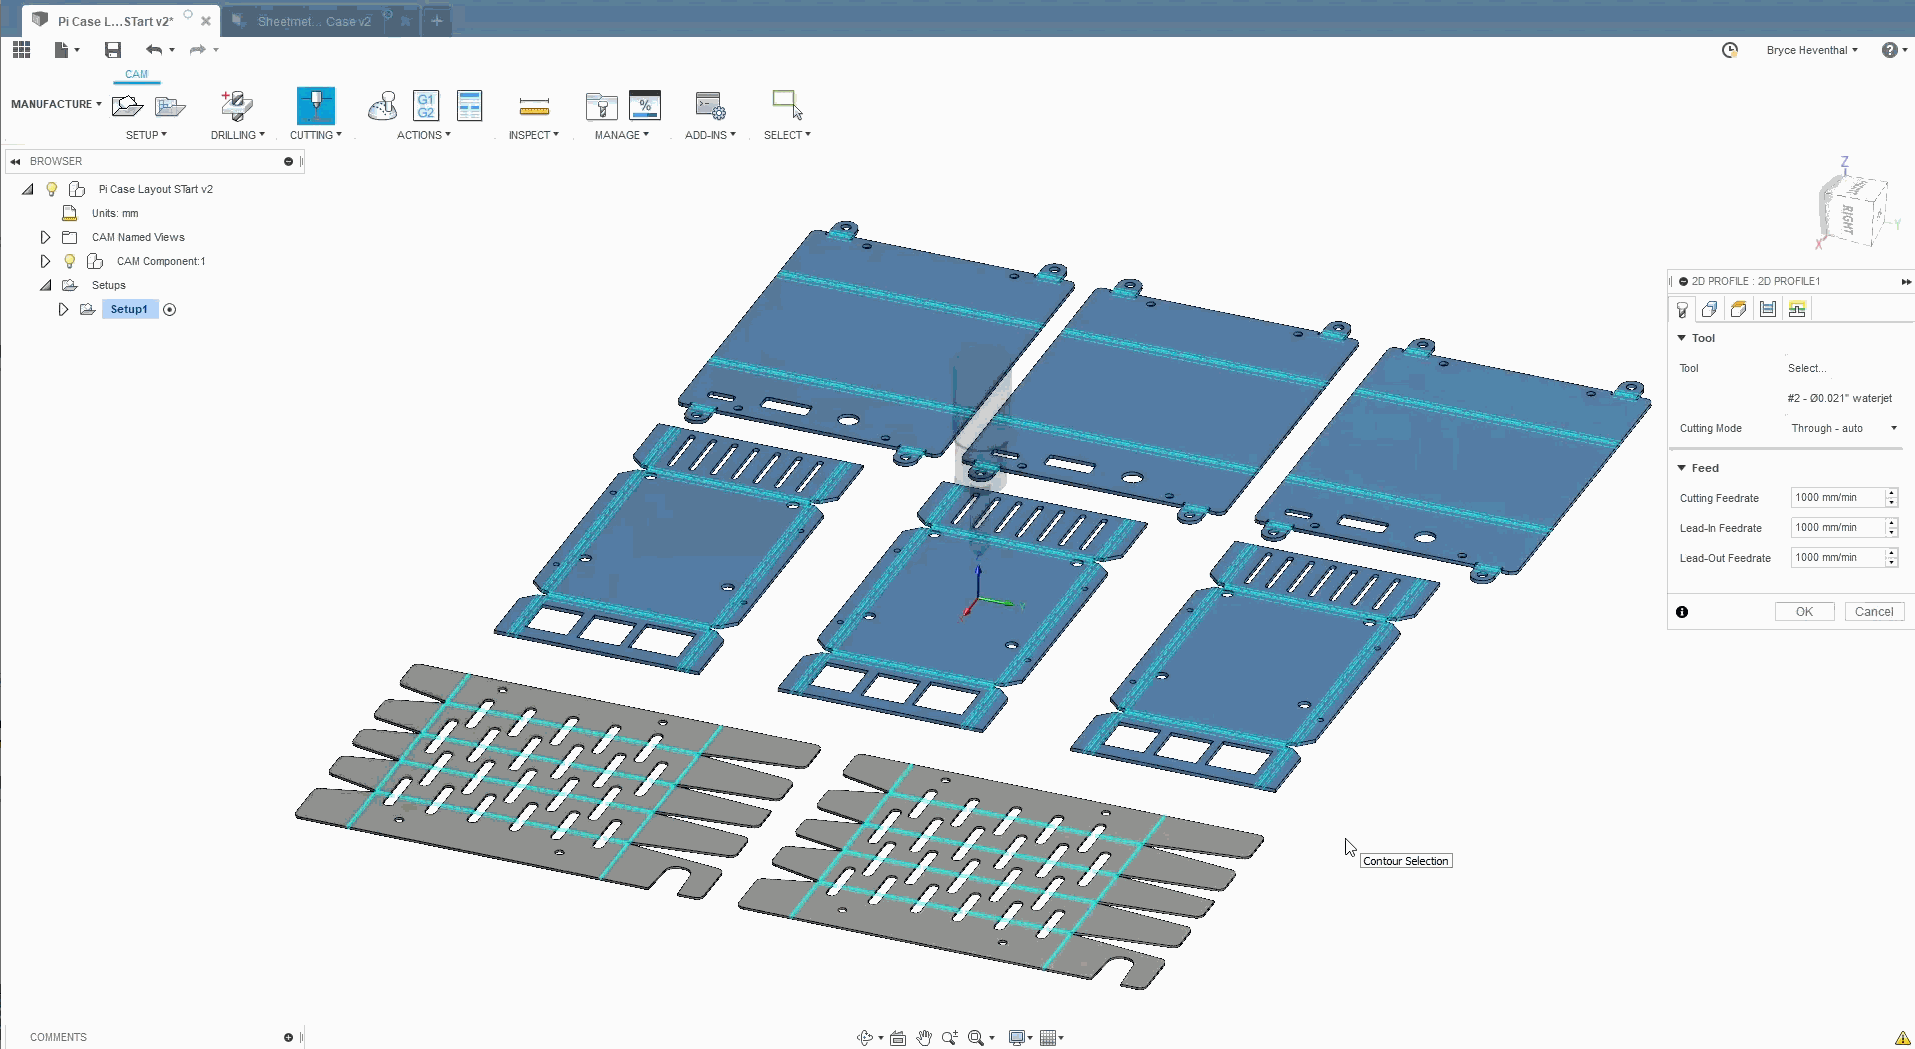Open the Help question mark icon
The height and width of the screenshot is (1049, 1915).
pos(1889,50)
